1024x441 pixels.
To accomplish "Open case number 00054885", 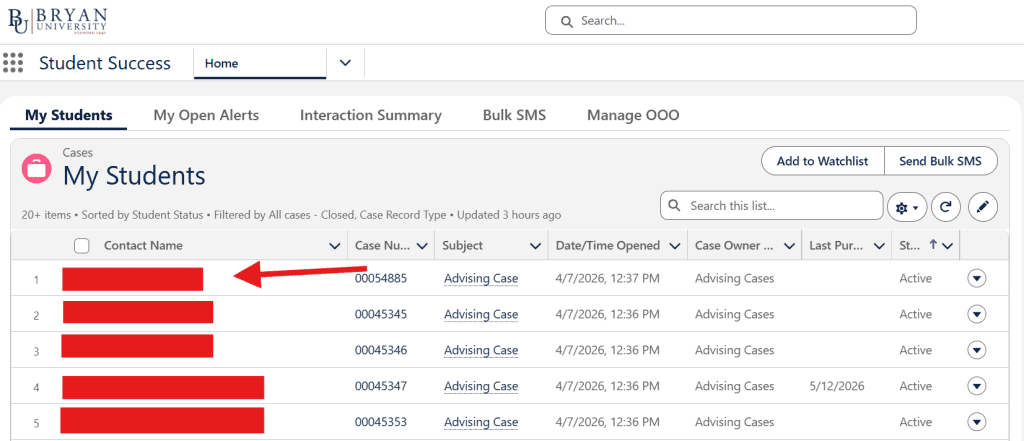I will 381,278.
